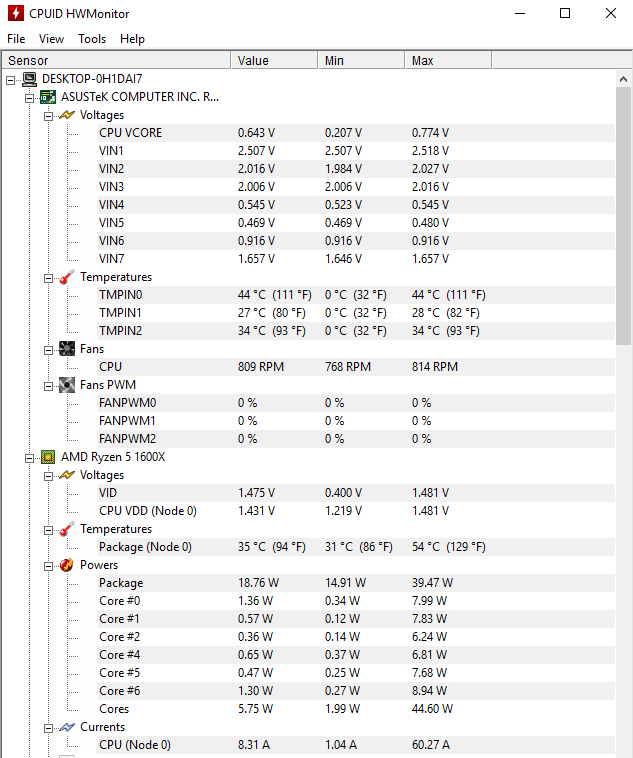Image resolution: width=633 pixels, height=758 pixels.
Task: Click the Max column header
Action: pyautogui.click(x=448, y=60)
